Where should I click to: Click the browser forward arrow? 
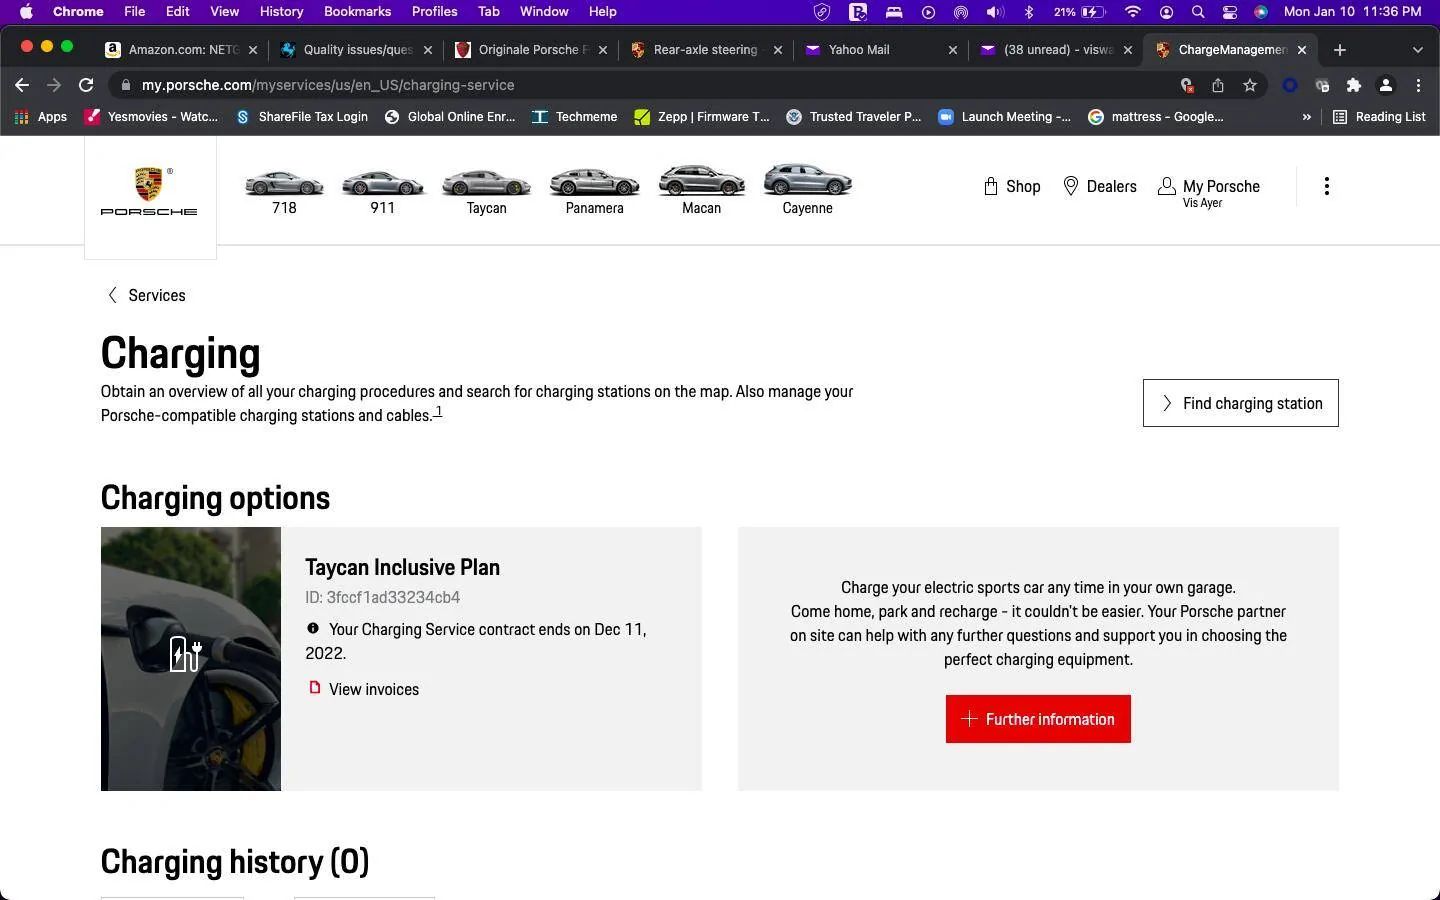pos(54,85)
